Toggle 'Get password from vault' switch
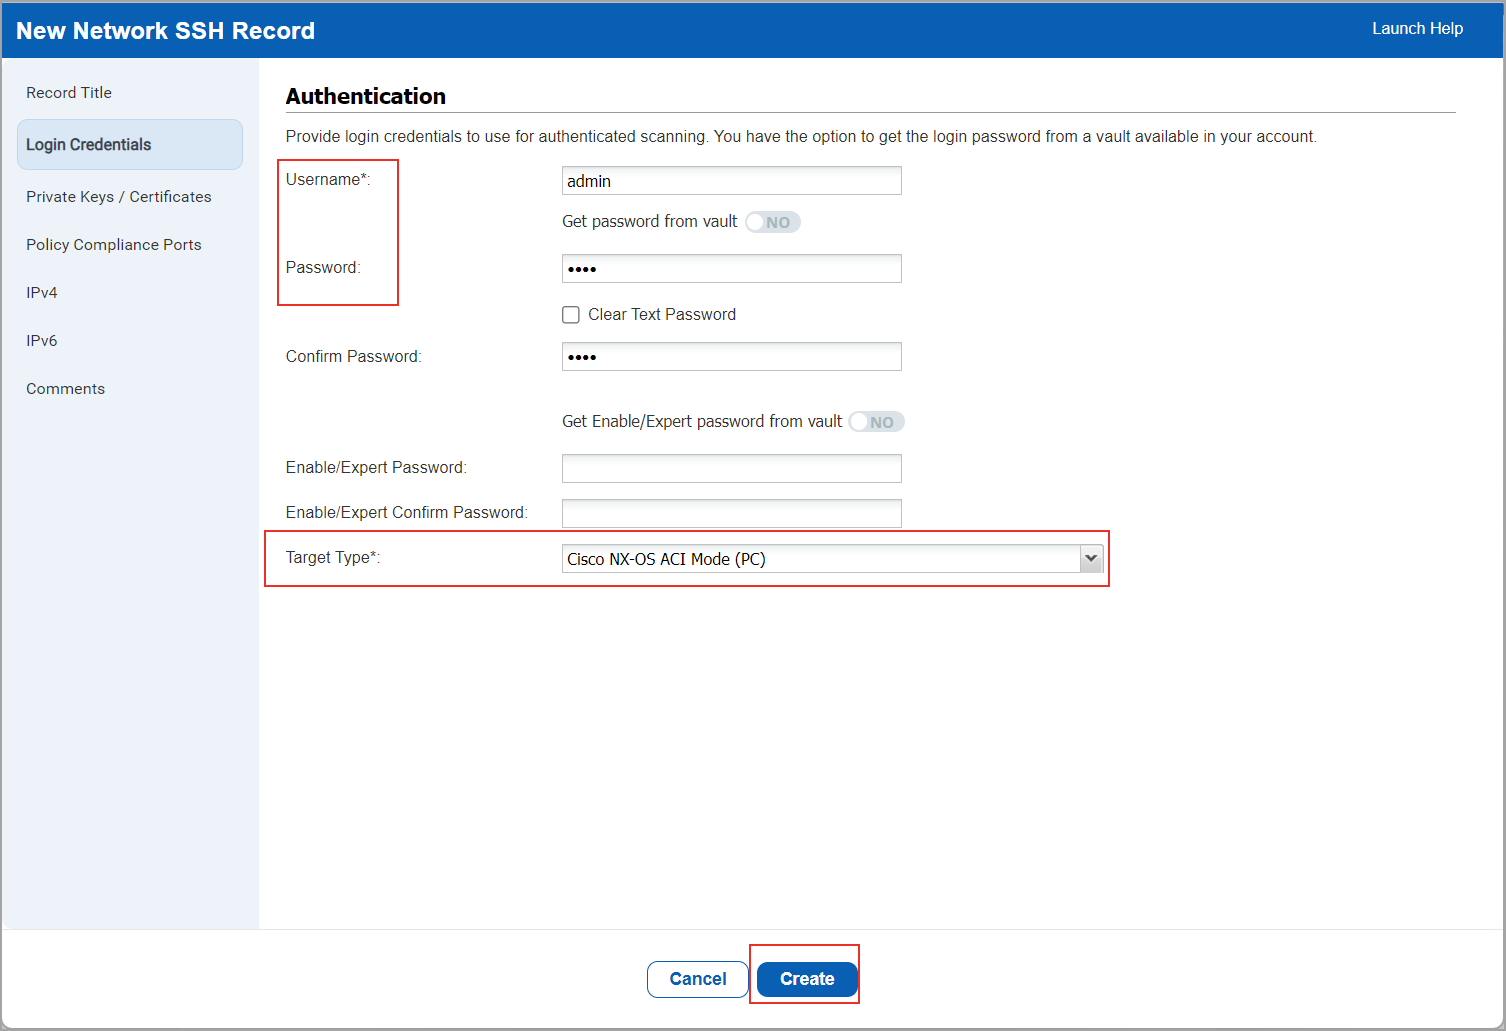 (x=772, y=221)
